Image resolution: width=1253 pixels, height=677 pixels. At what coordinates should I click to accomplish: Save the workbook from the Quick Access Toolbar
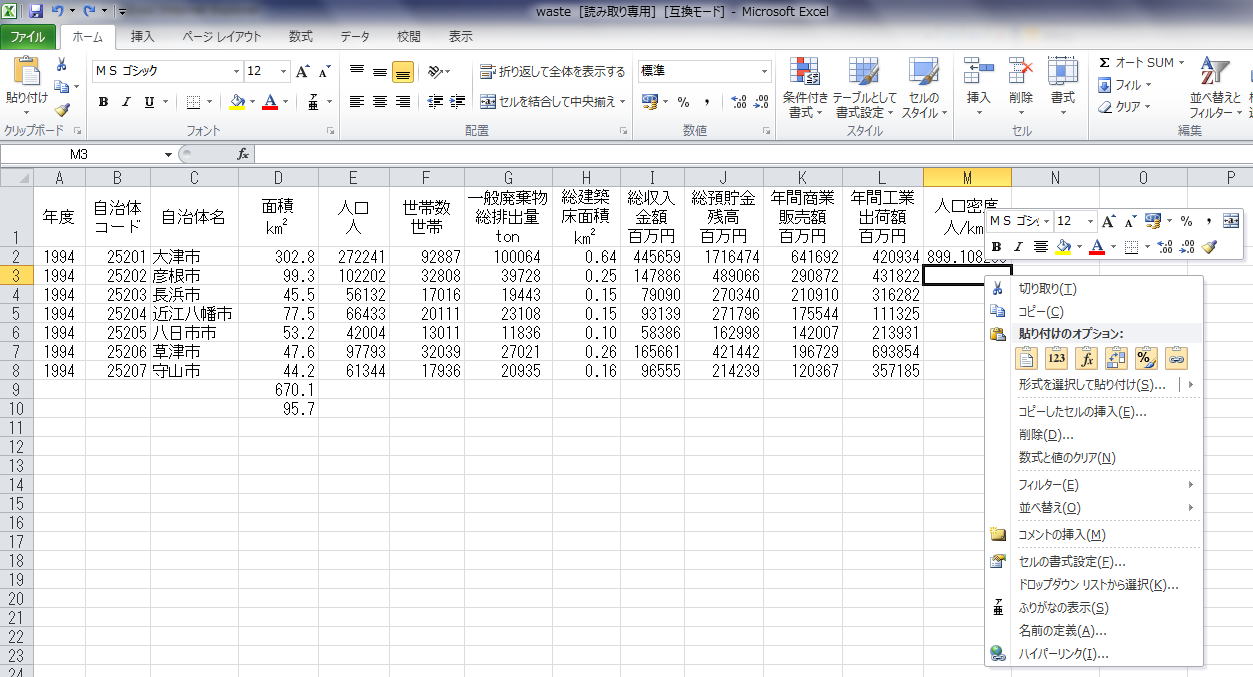(x=36, y=11)
